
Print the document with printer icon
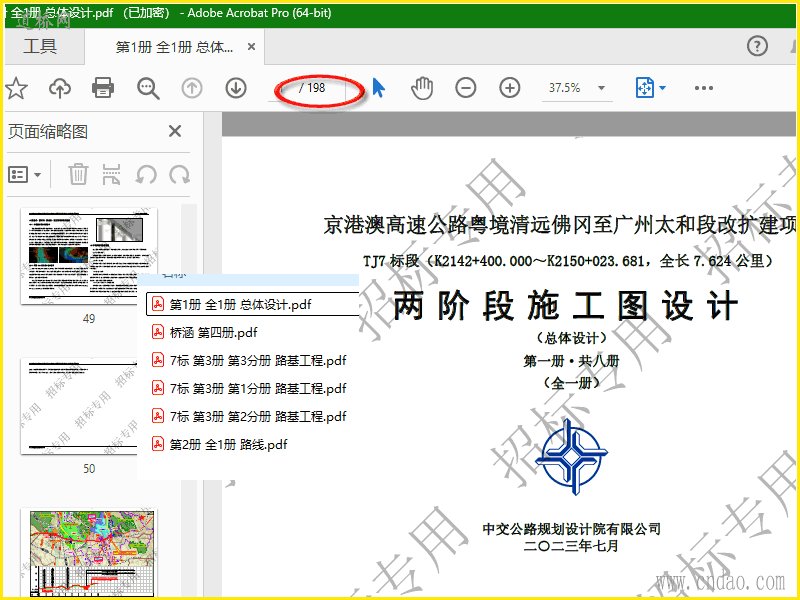click(x=103, y=88)
